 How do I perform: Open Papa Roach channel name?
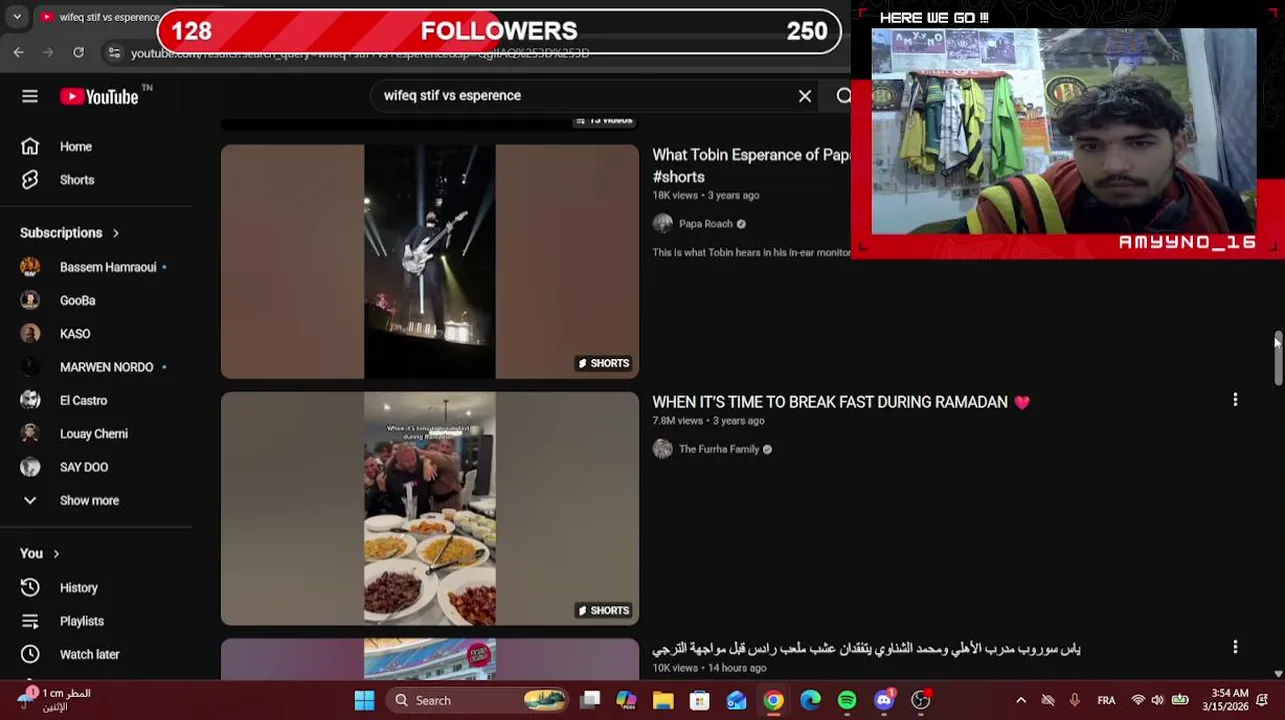(706, 224)
